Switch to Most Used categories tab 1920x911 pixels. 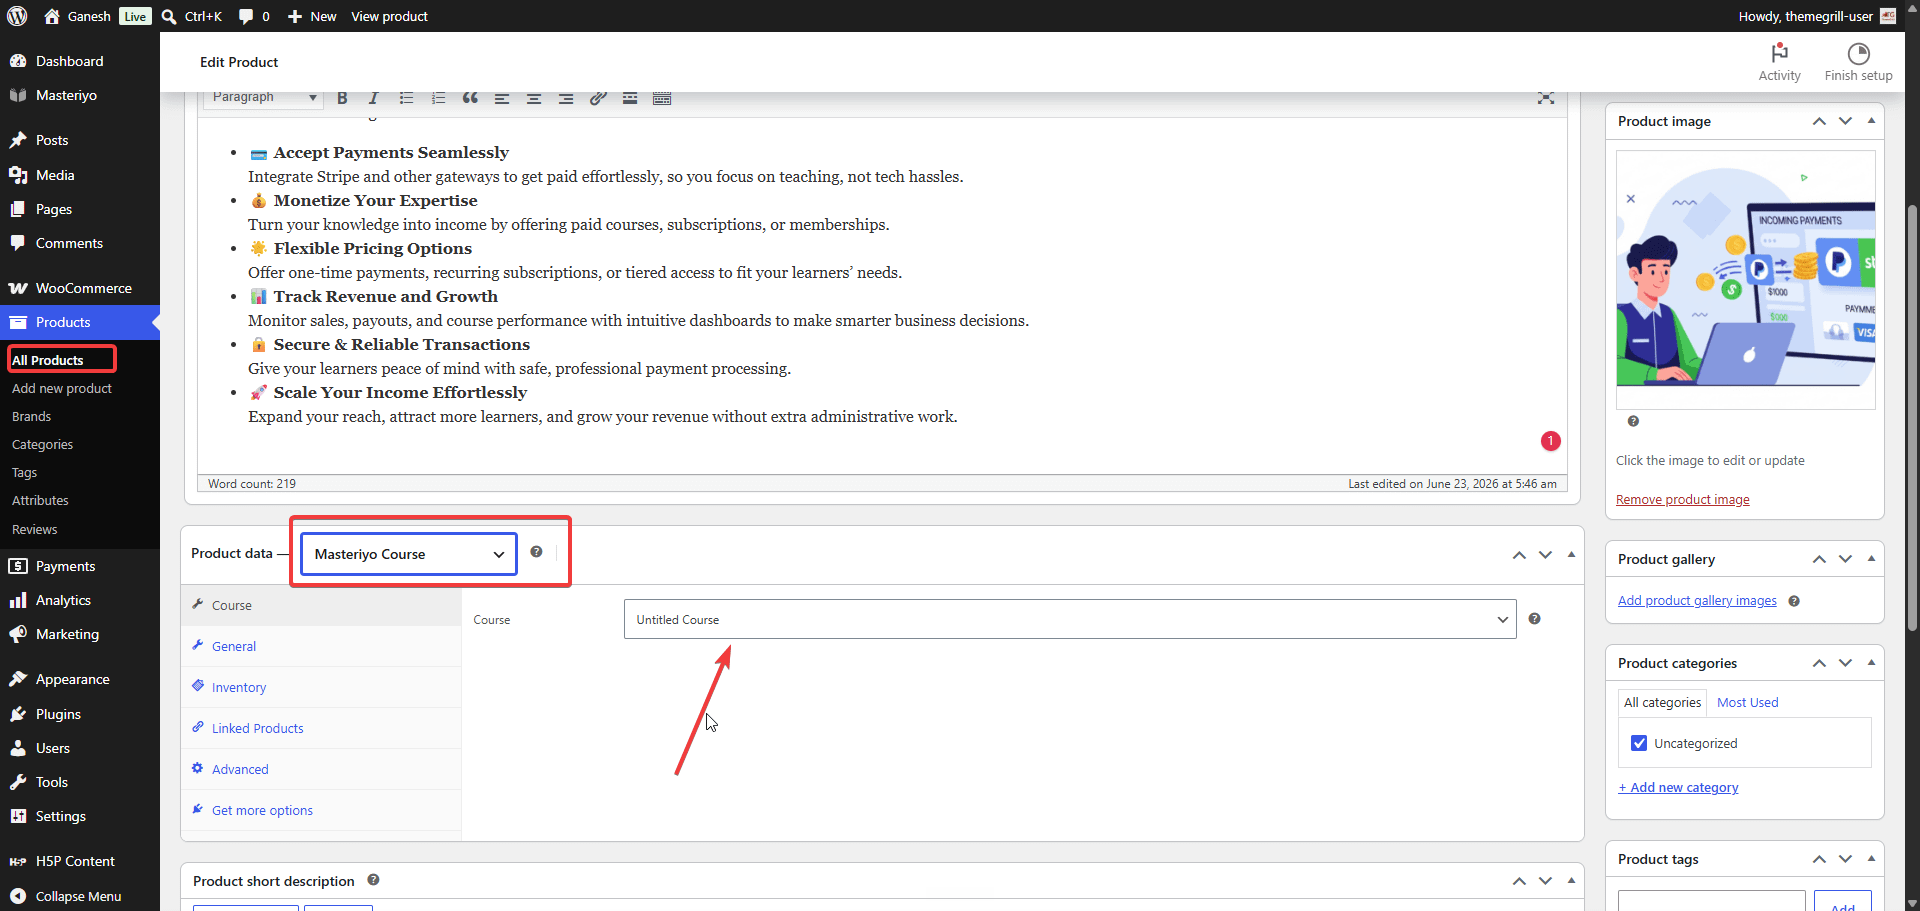point(1747,702)
